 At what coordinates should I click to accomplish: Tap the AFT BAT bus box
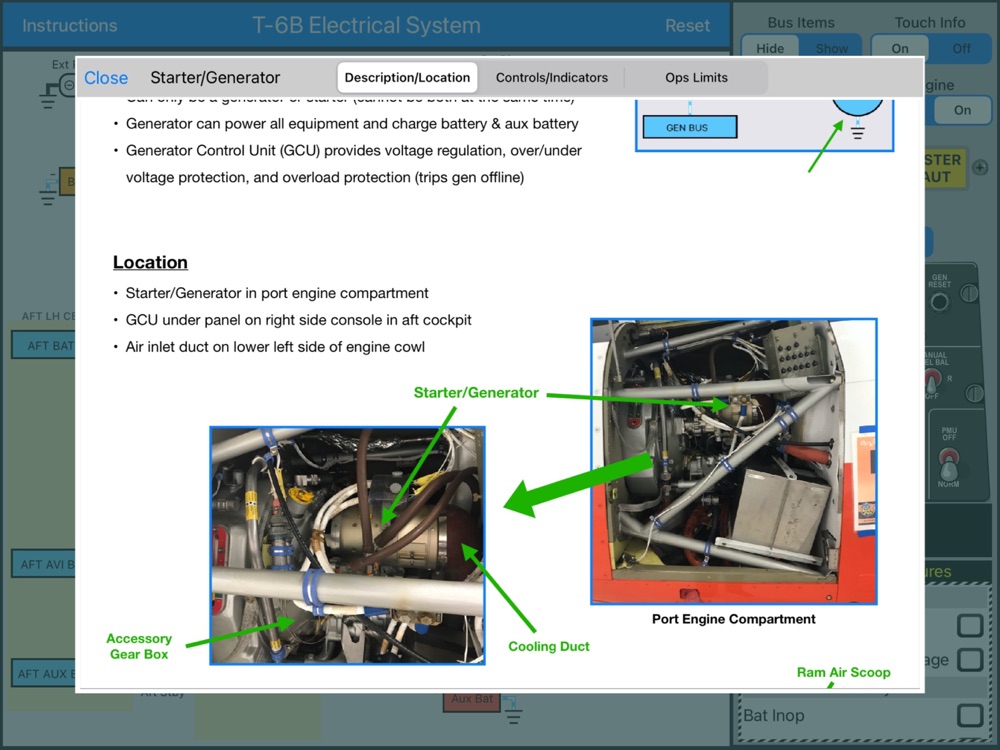(43, 345)
